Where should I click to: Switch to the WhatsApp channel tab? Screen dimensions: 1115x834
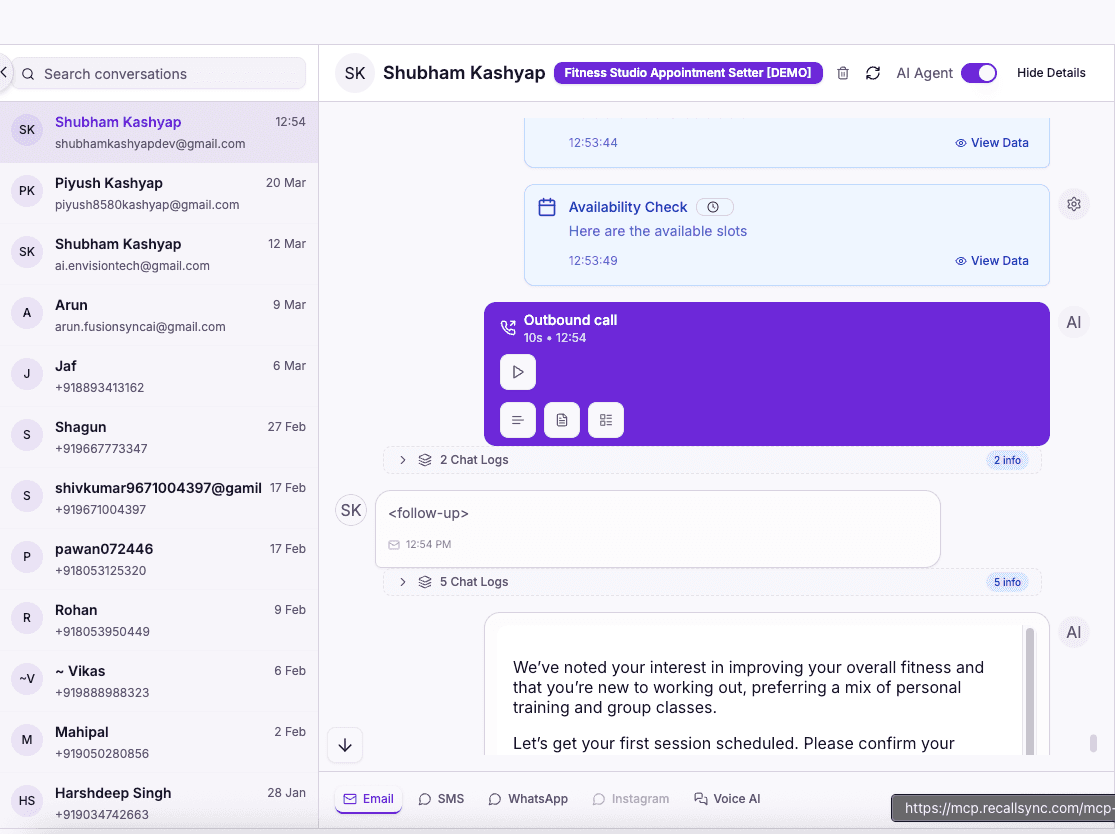(x=528, y=798)
